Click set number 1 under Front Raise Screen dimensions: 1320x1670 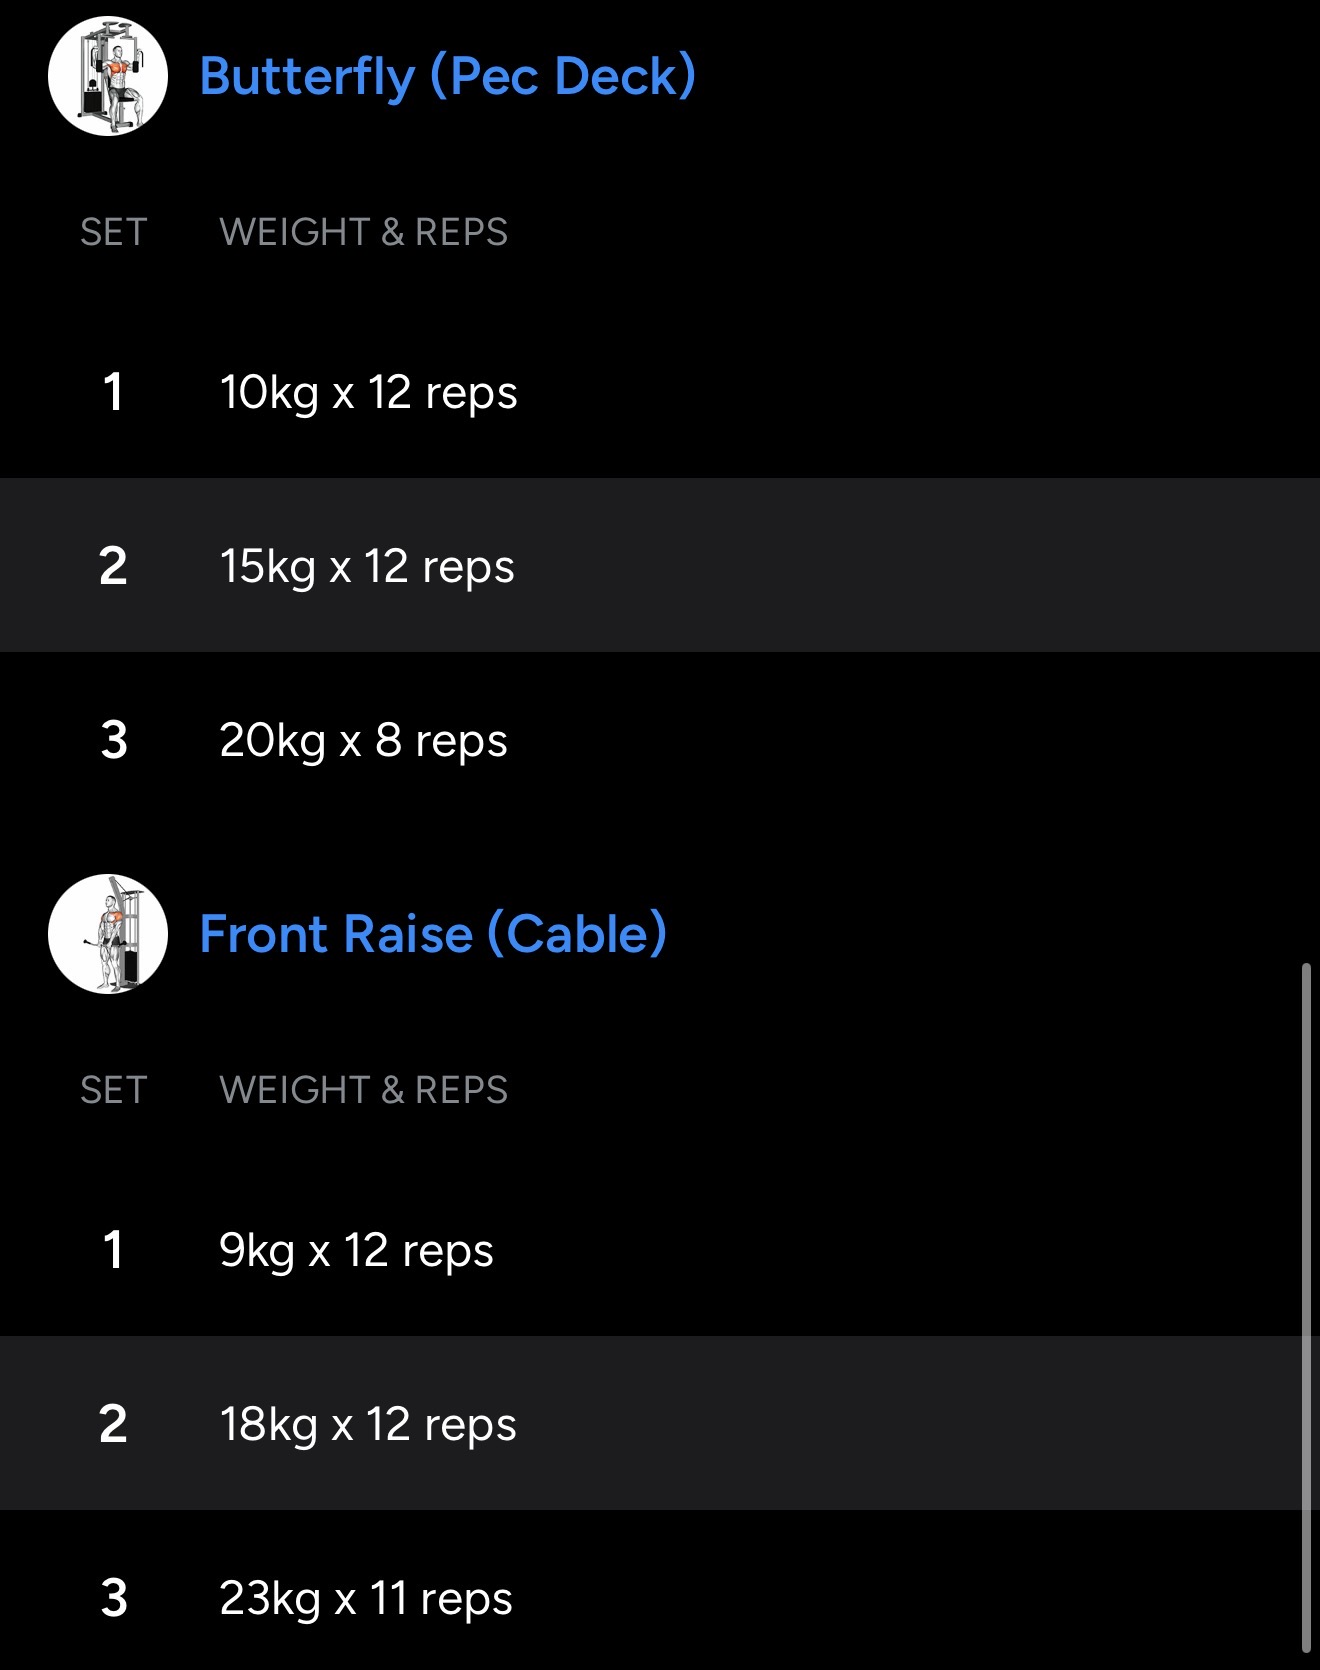pos(113,1250)
